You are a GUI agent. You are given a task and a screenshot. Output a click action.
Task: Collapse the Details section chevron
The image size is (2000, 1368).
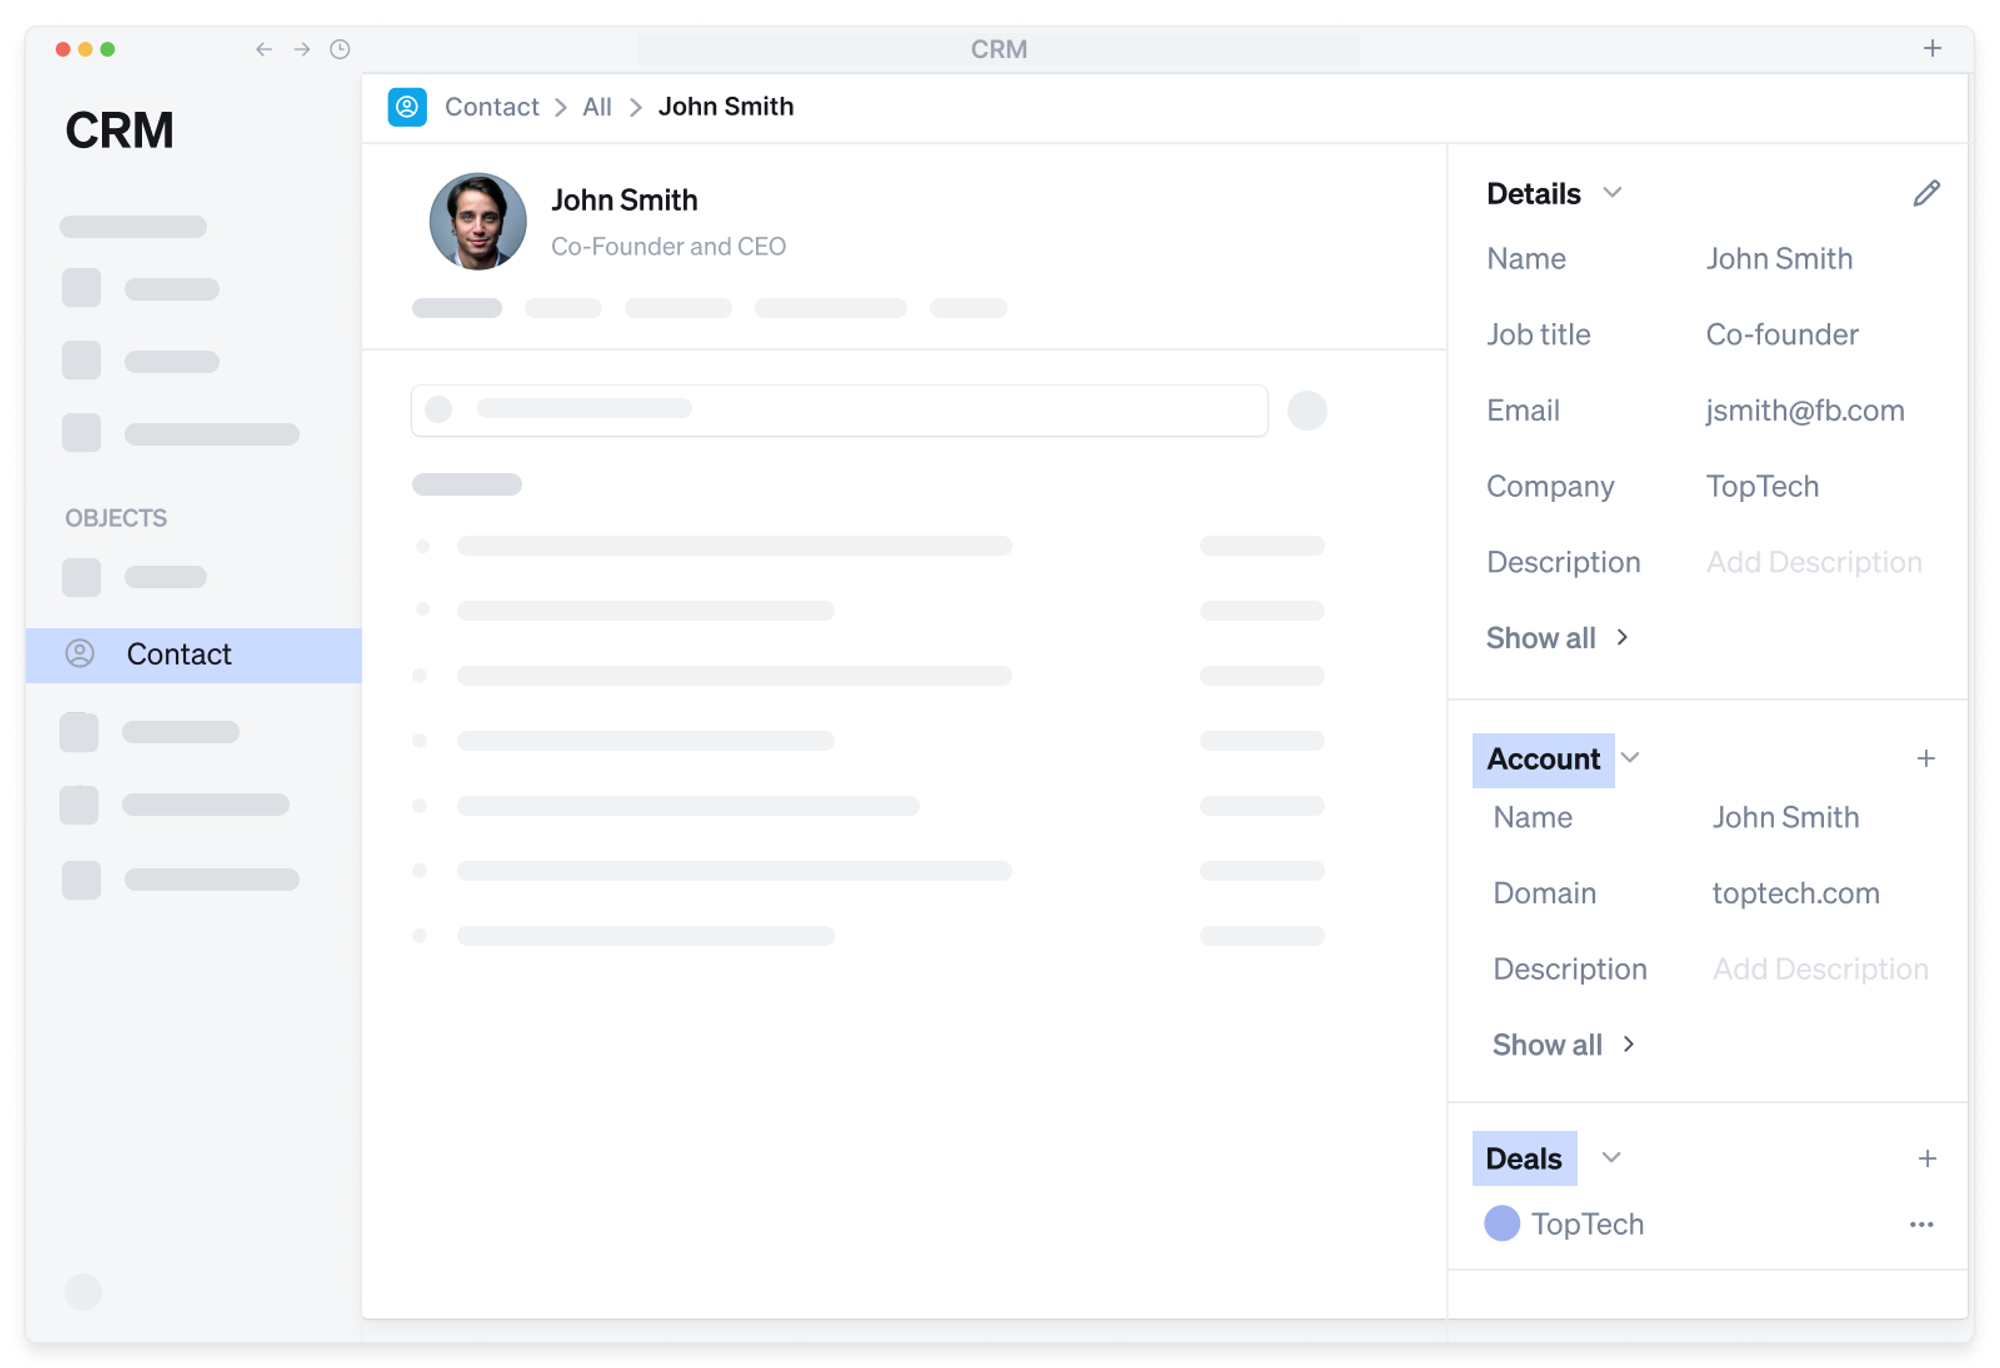(1612, 192)
